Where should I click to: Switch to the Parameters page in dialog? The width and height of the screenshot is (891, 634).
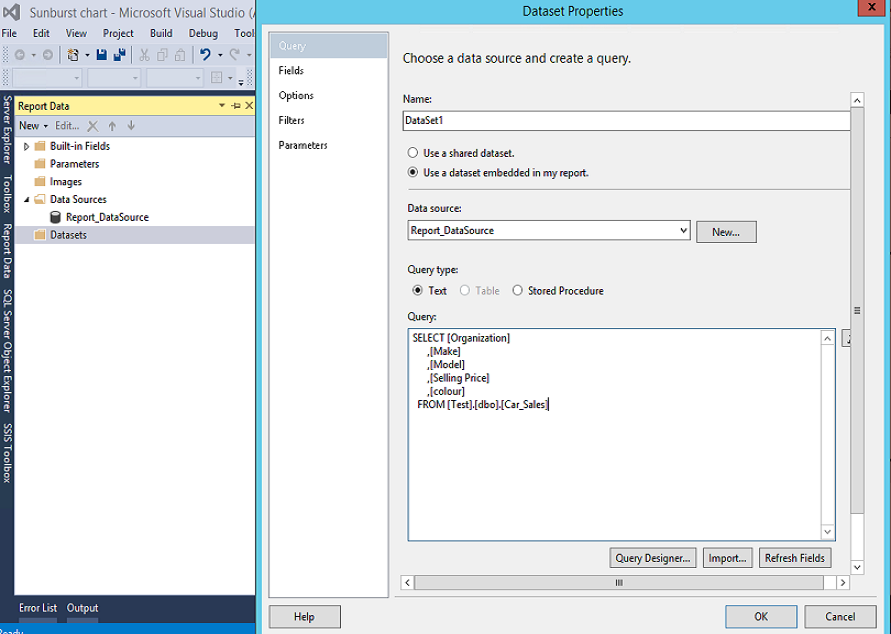(329, 145)
